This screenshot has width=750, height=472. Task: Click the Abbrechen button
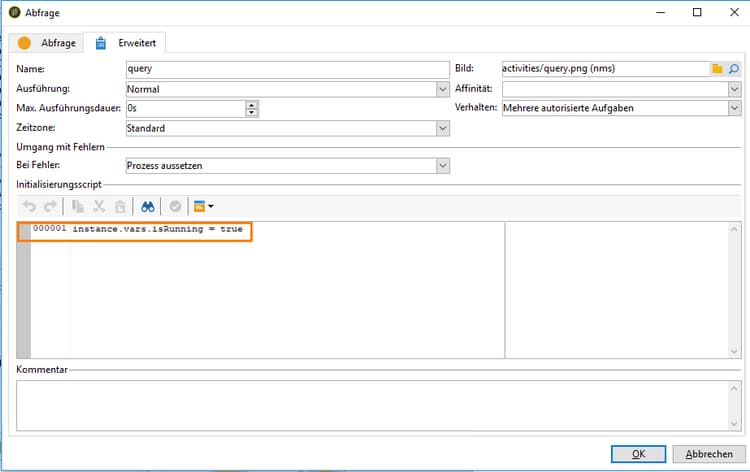point(709,454)
